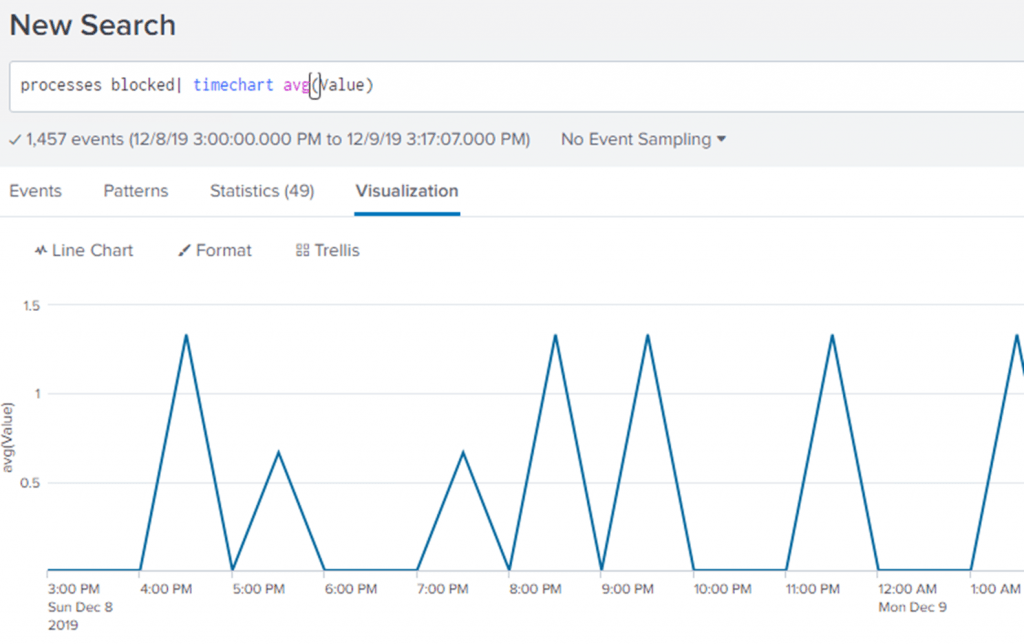This screenshot has height=644, width=1024.
Task: Click the search completed checkmark icon
Action: click(x=14, y=140)
